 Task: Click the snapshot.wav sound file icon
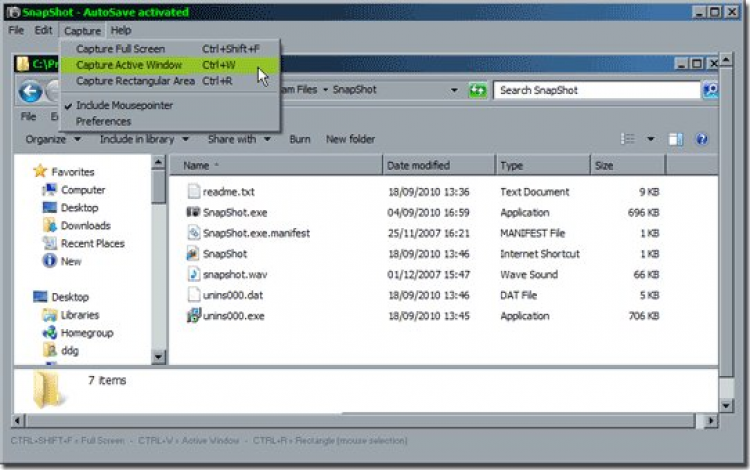(193, 274)
